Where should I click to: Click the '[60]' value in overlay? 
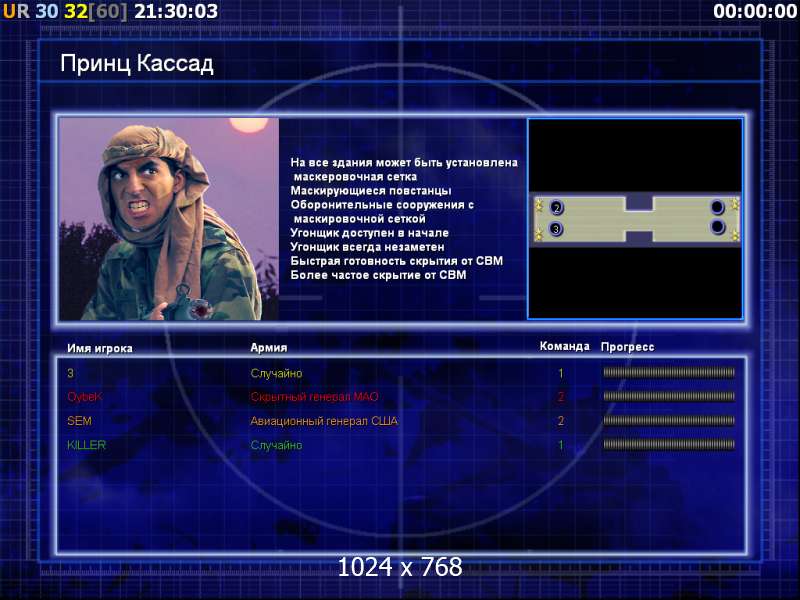tap(108, 11)
